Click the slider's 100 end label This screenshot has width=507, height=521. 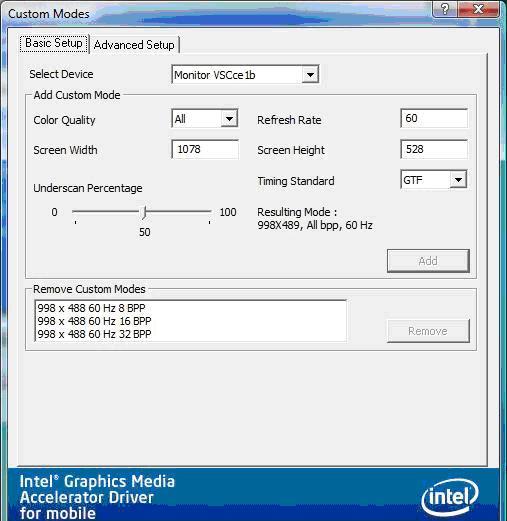228,212
